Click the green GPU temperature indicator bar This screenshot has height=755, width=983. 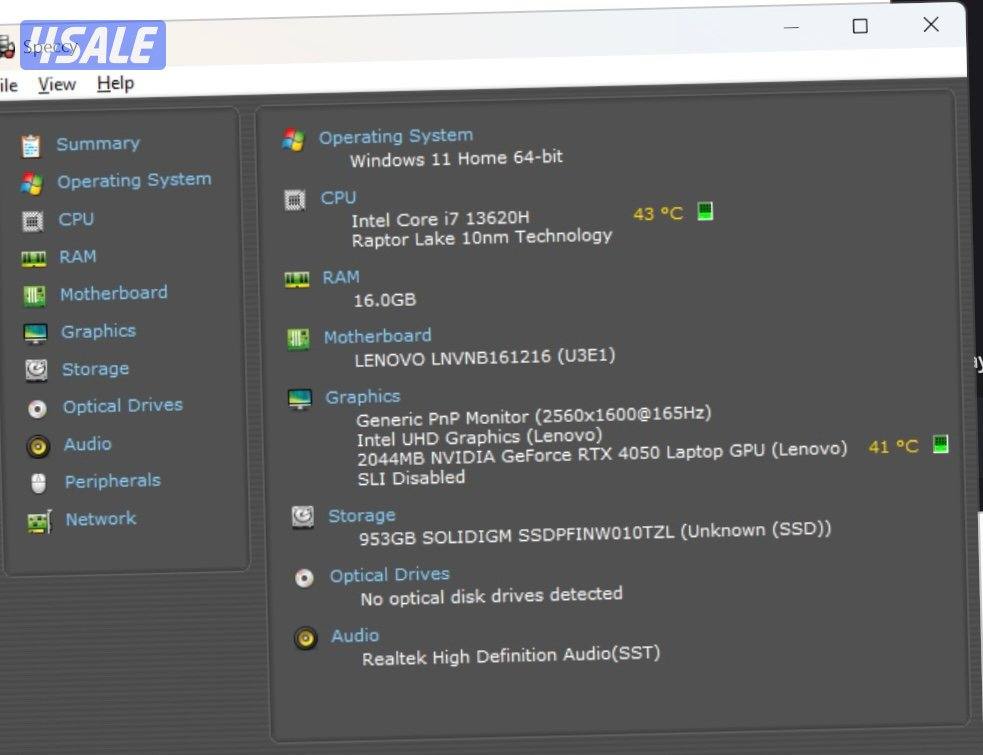click(940, 446)
